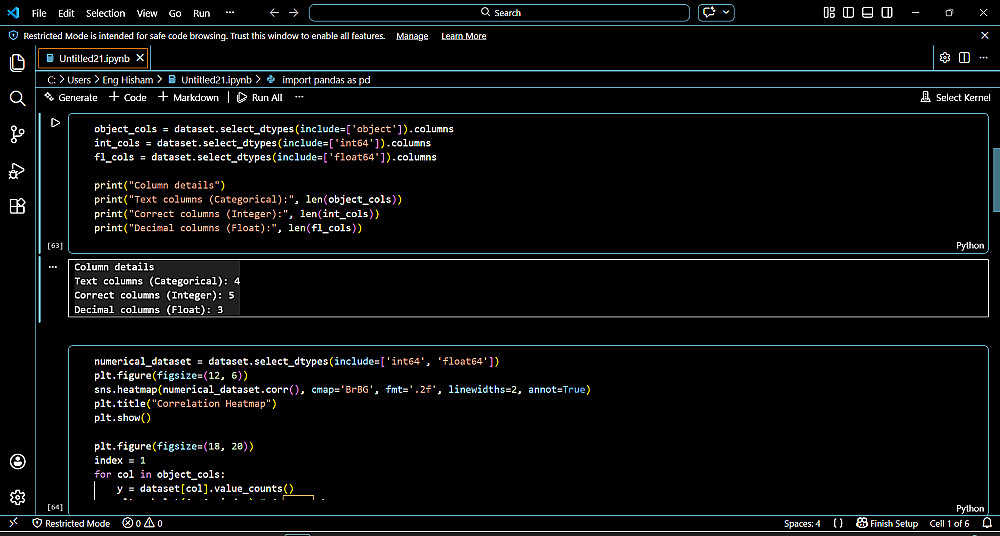Close the Untitled21.ipynb tab
Image resolution: width=1000 pixels, height=536 pixels.
(140, 58)
